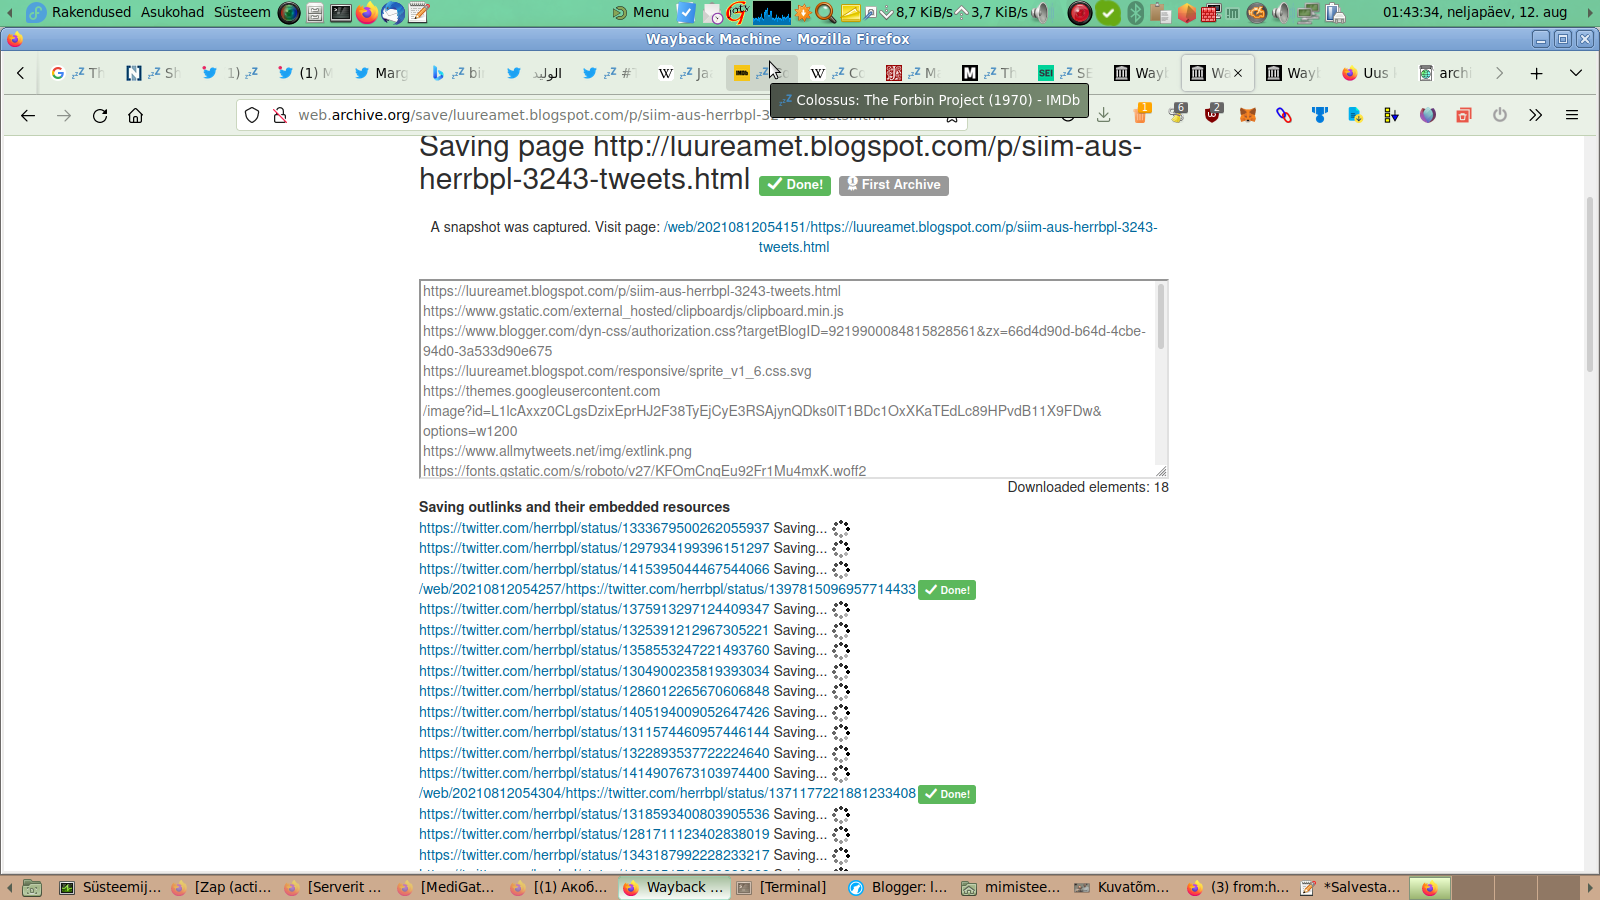Screen dimensions: 1600x900
Task: Close the active Wayback Machine tab
Action: click(1238, 73)
